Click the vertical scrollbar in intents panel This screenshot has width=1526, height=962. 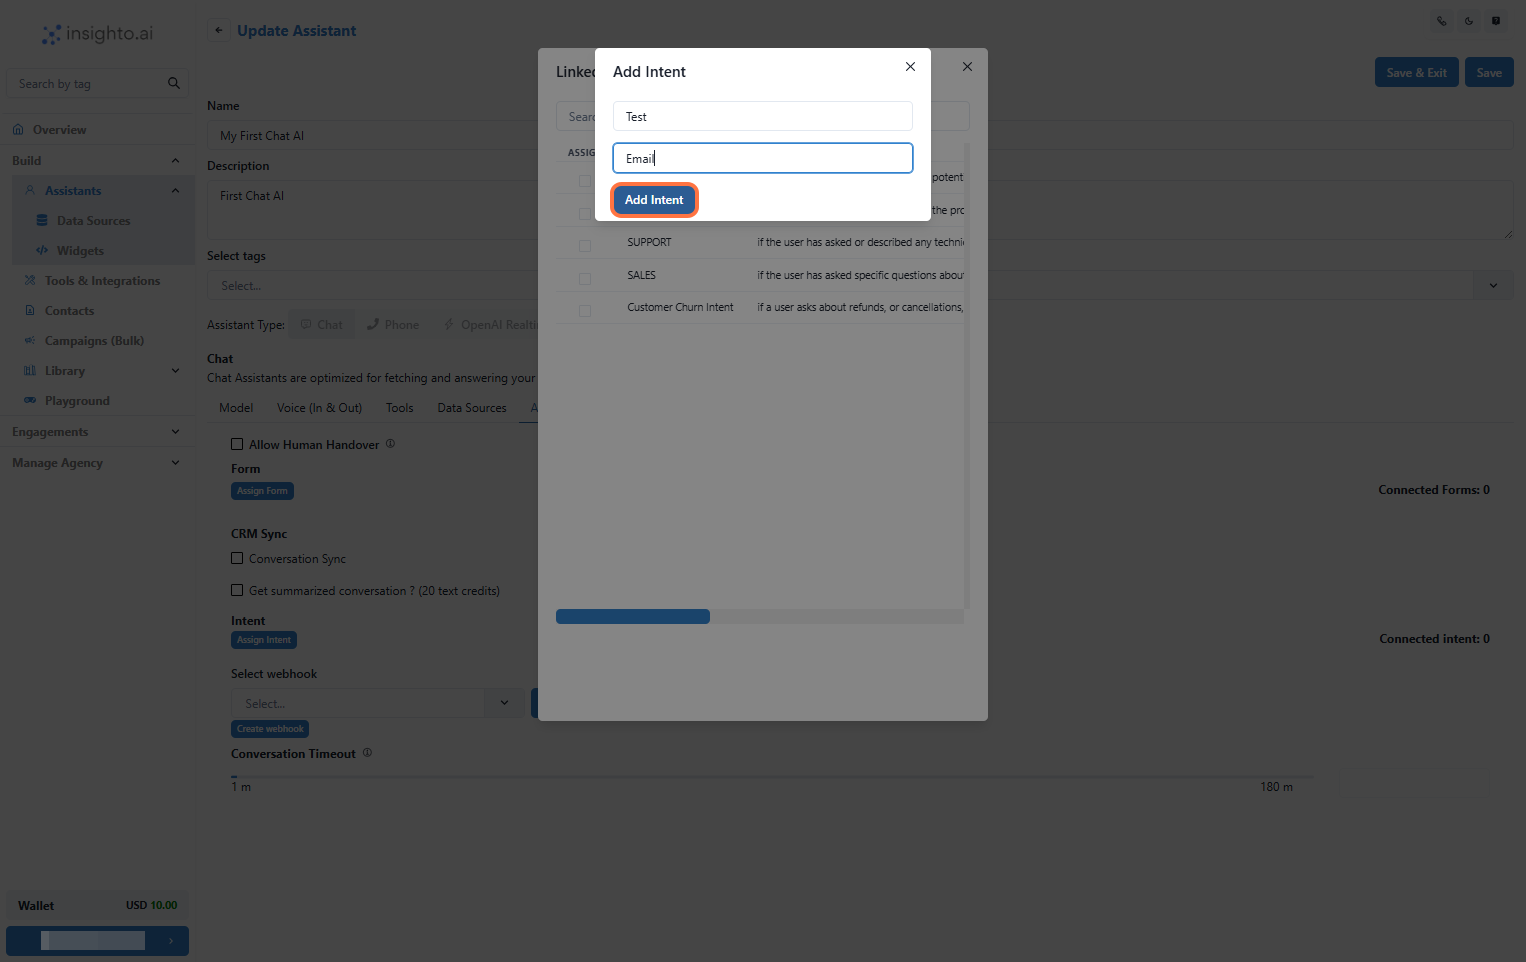click(x=966, y=375)
